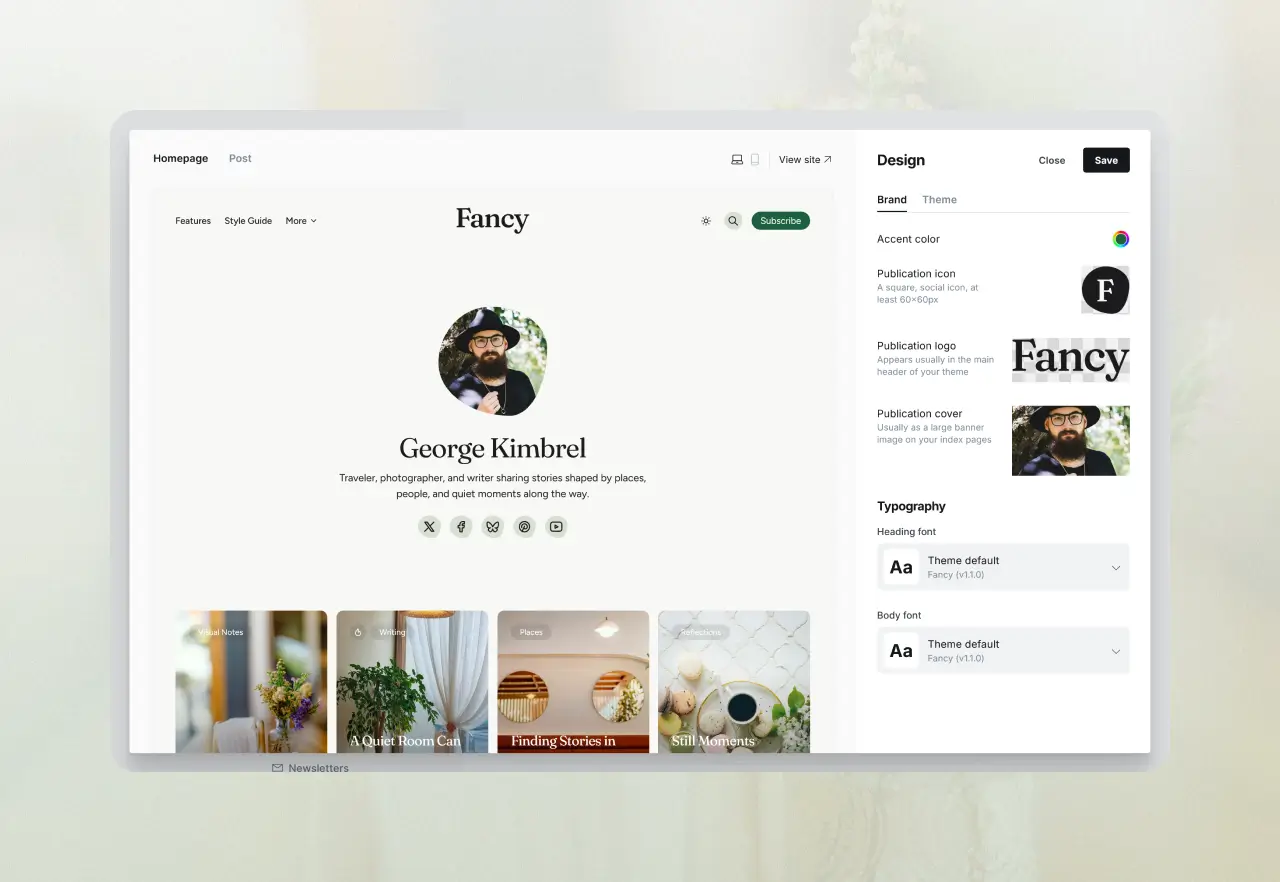Click the Publication cover image thumbnail
The height and width of the screenshot is (882, 1280).
[x=1070, y=440]
